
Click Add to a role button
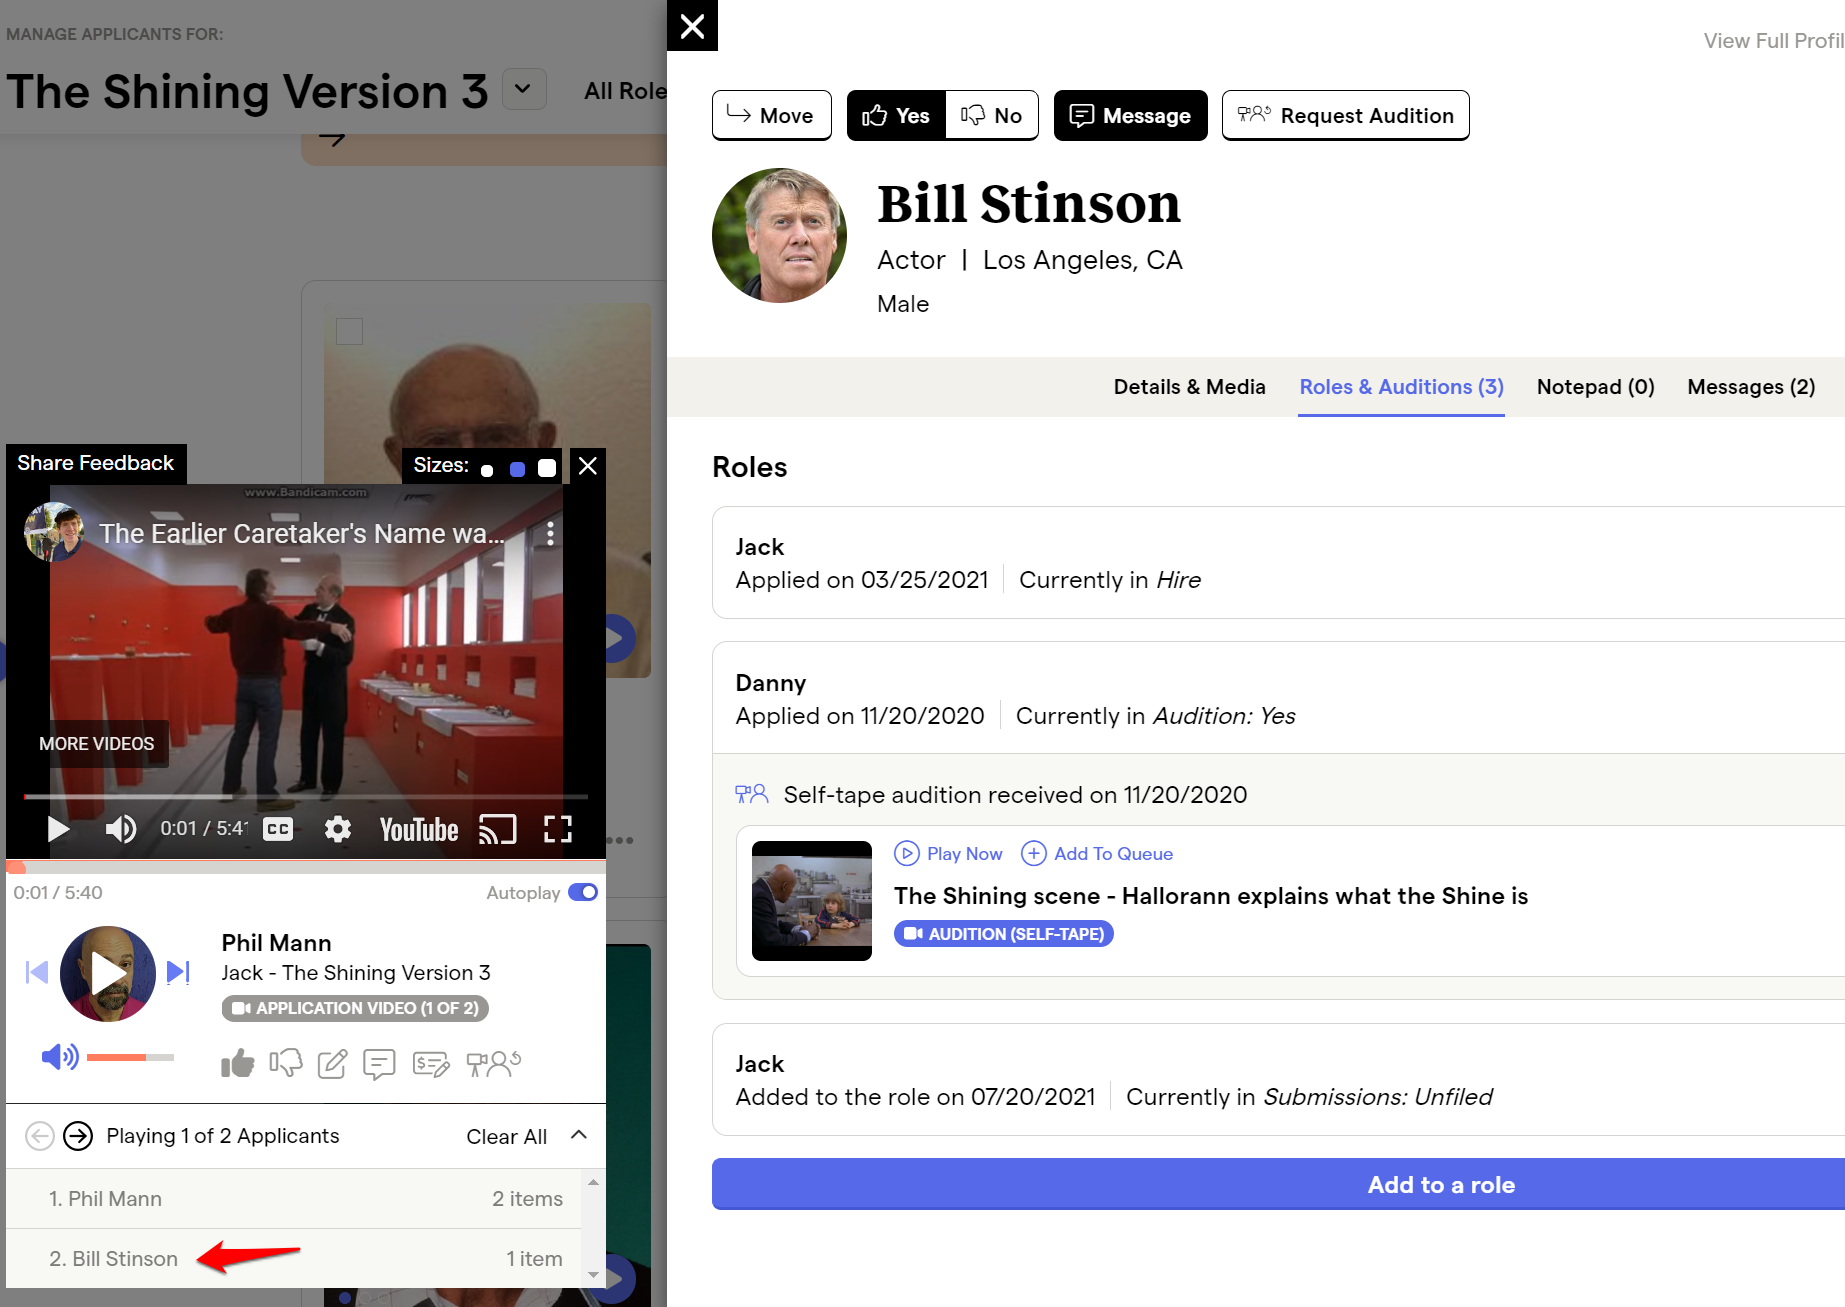1278,1184
